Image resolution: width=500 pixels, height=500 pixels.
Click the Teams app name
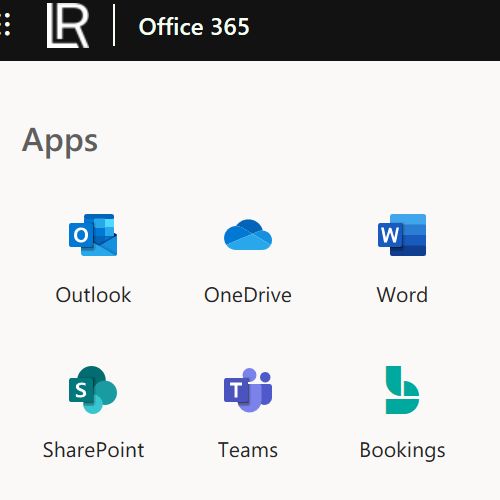coord(248,450)
